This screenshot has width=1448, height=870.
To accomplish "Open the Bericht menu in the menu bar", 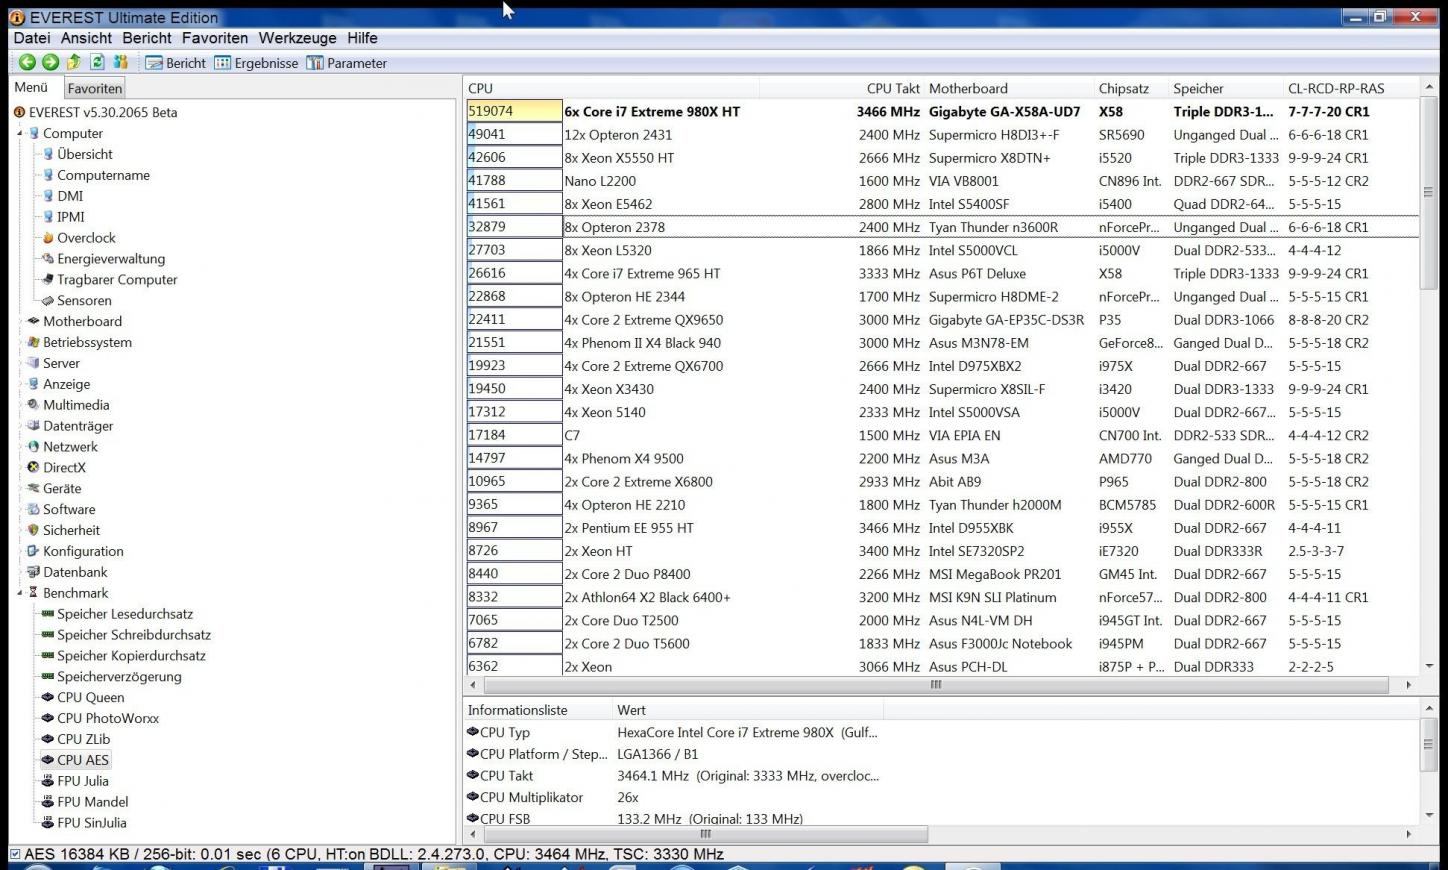I will coord(147,38).
